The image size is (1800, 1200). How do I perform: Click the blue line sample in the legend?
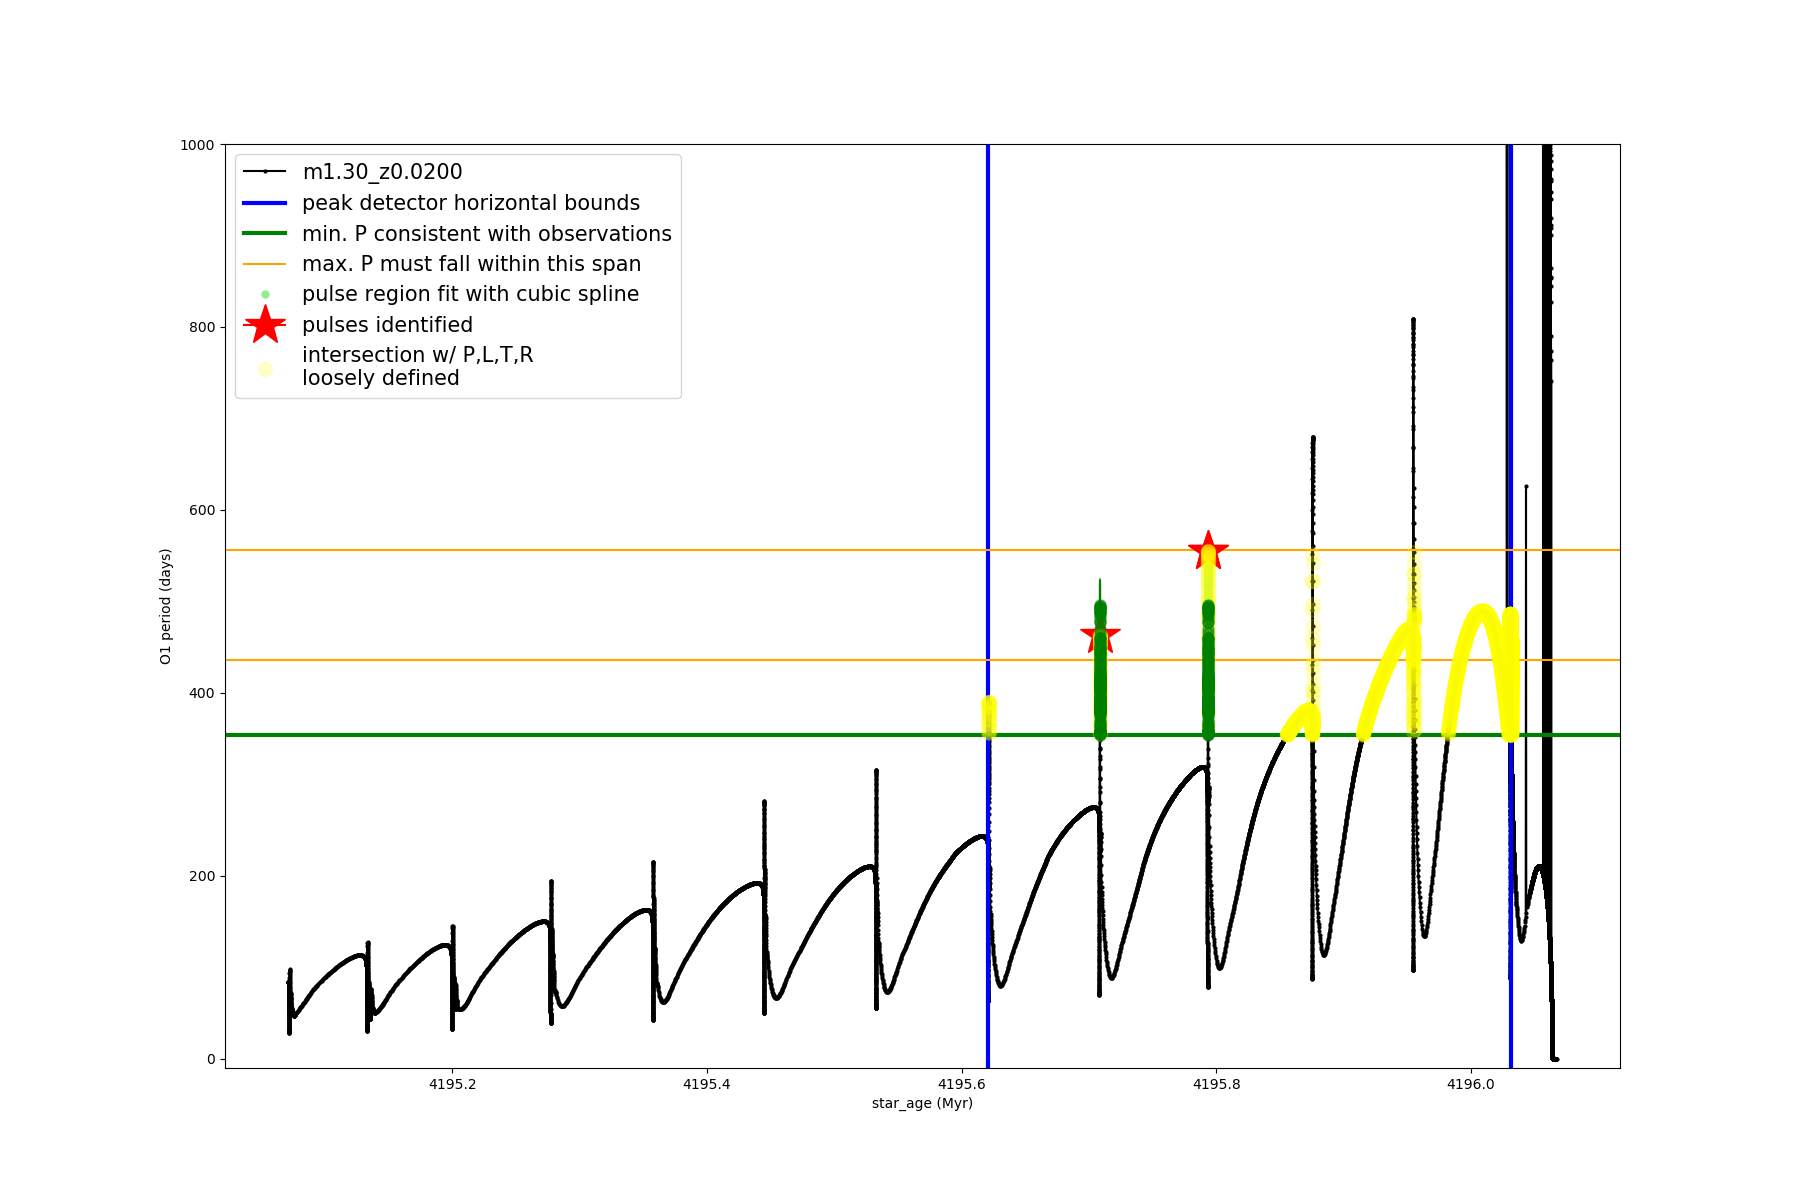pos(265,203)
